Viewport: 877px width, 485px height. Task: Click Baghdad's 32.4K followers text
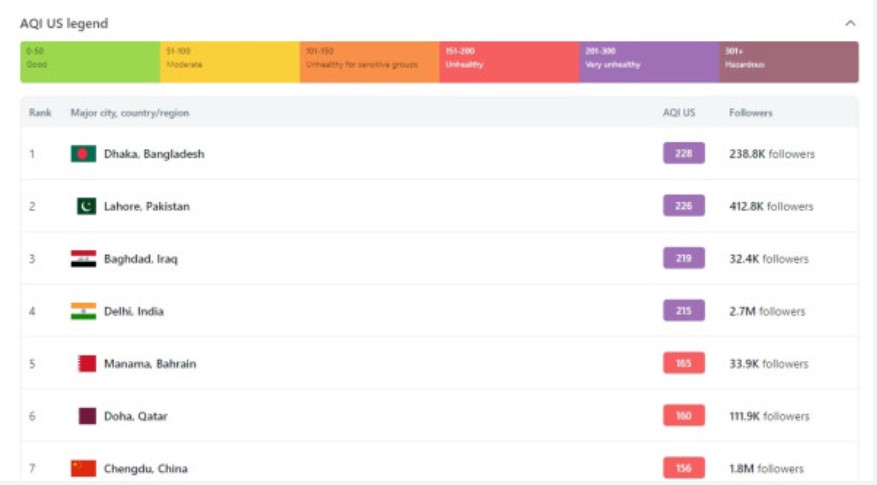pyautogui.click(x=768, y=259)
